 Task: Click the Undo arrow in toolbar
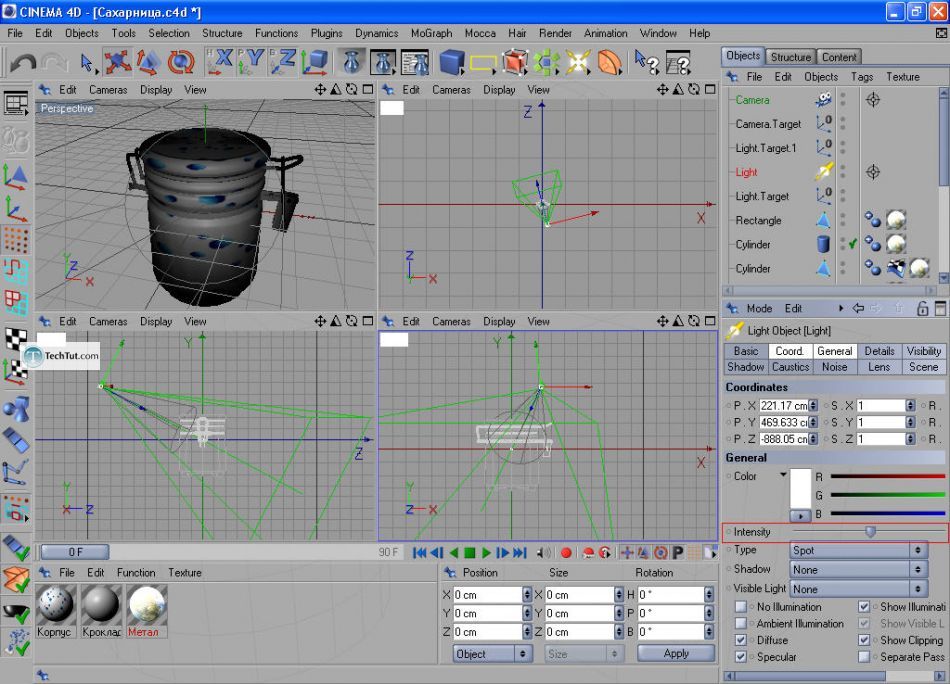coord(22,63)
